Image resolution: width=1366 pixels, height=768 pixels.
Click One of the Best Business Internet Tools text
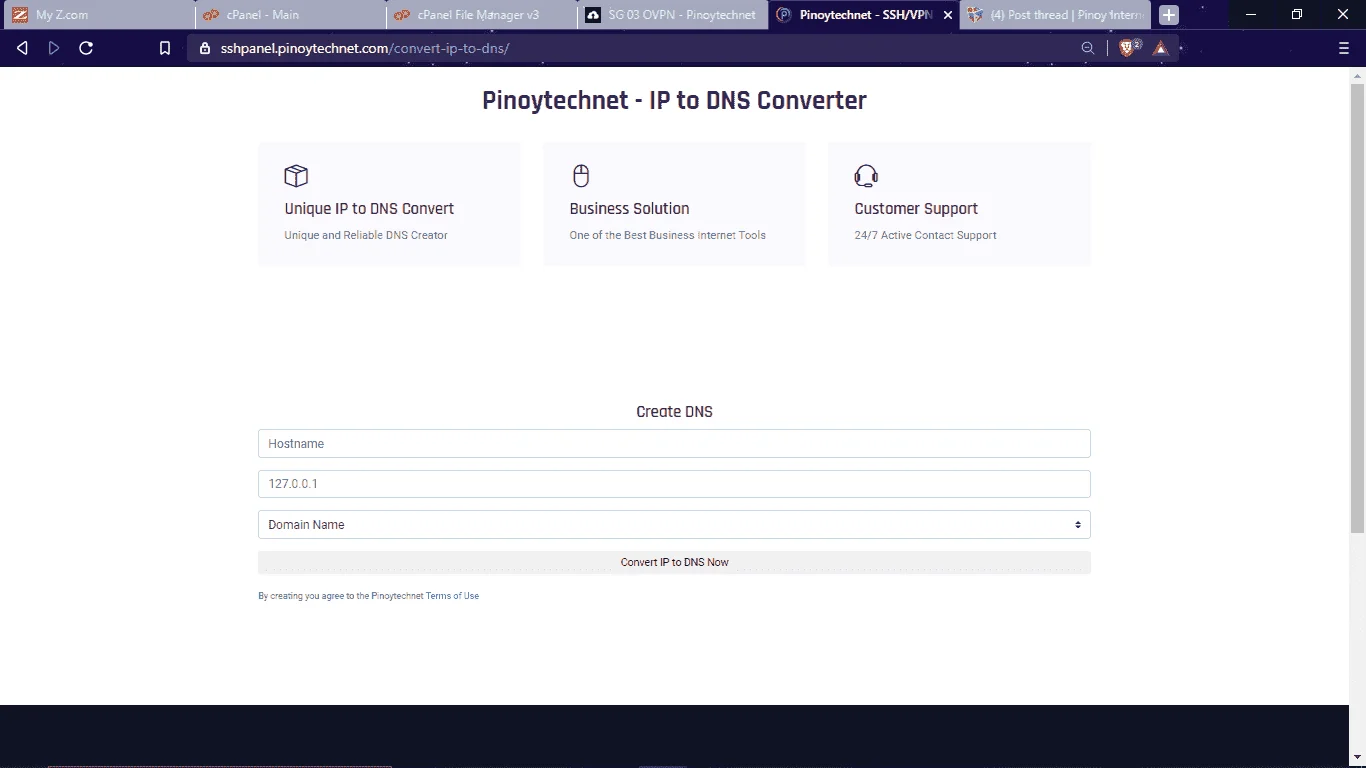[667, 236]
